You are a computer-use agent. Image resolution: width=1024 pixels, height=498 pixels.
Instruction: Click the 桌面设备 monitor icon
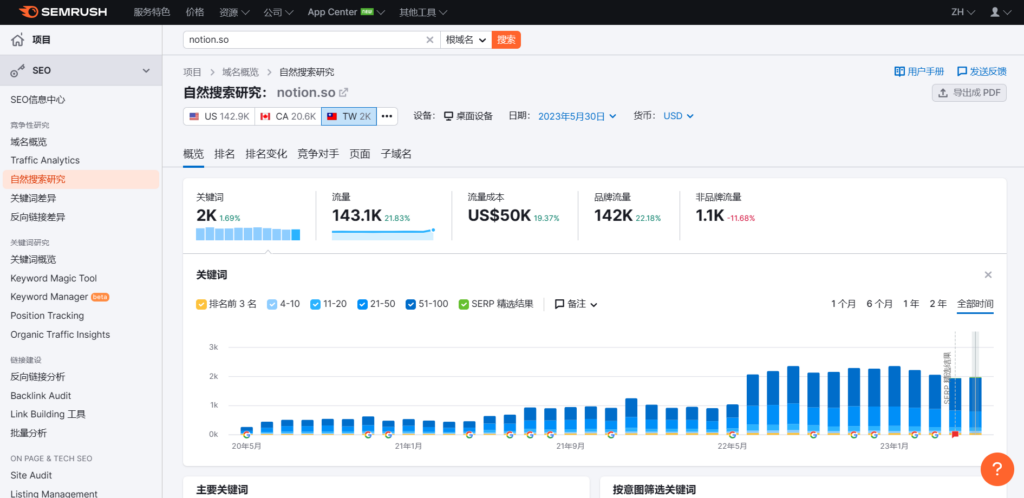[x=449, y=116]
